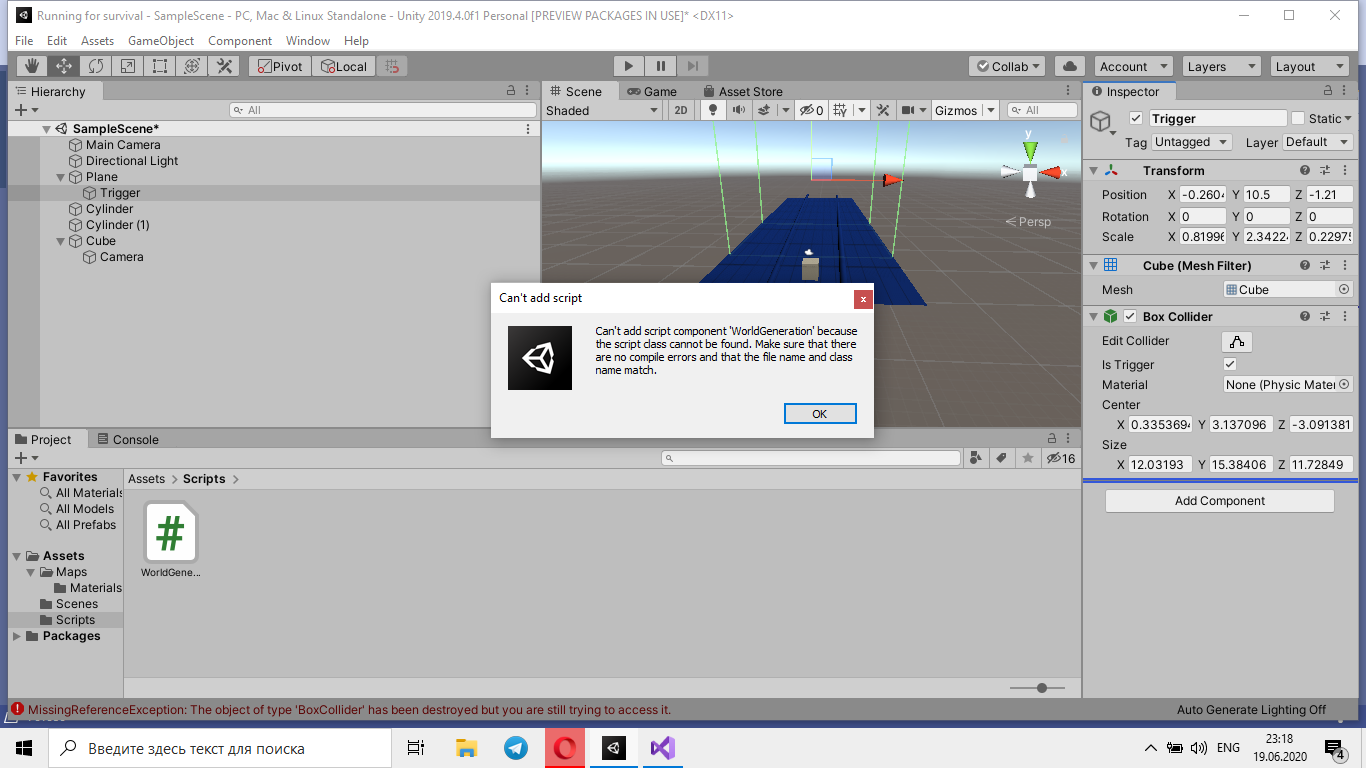Collapse the Plane hierarchy item

tap(61, 177)
